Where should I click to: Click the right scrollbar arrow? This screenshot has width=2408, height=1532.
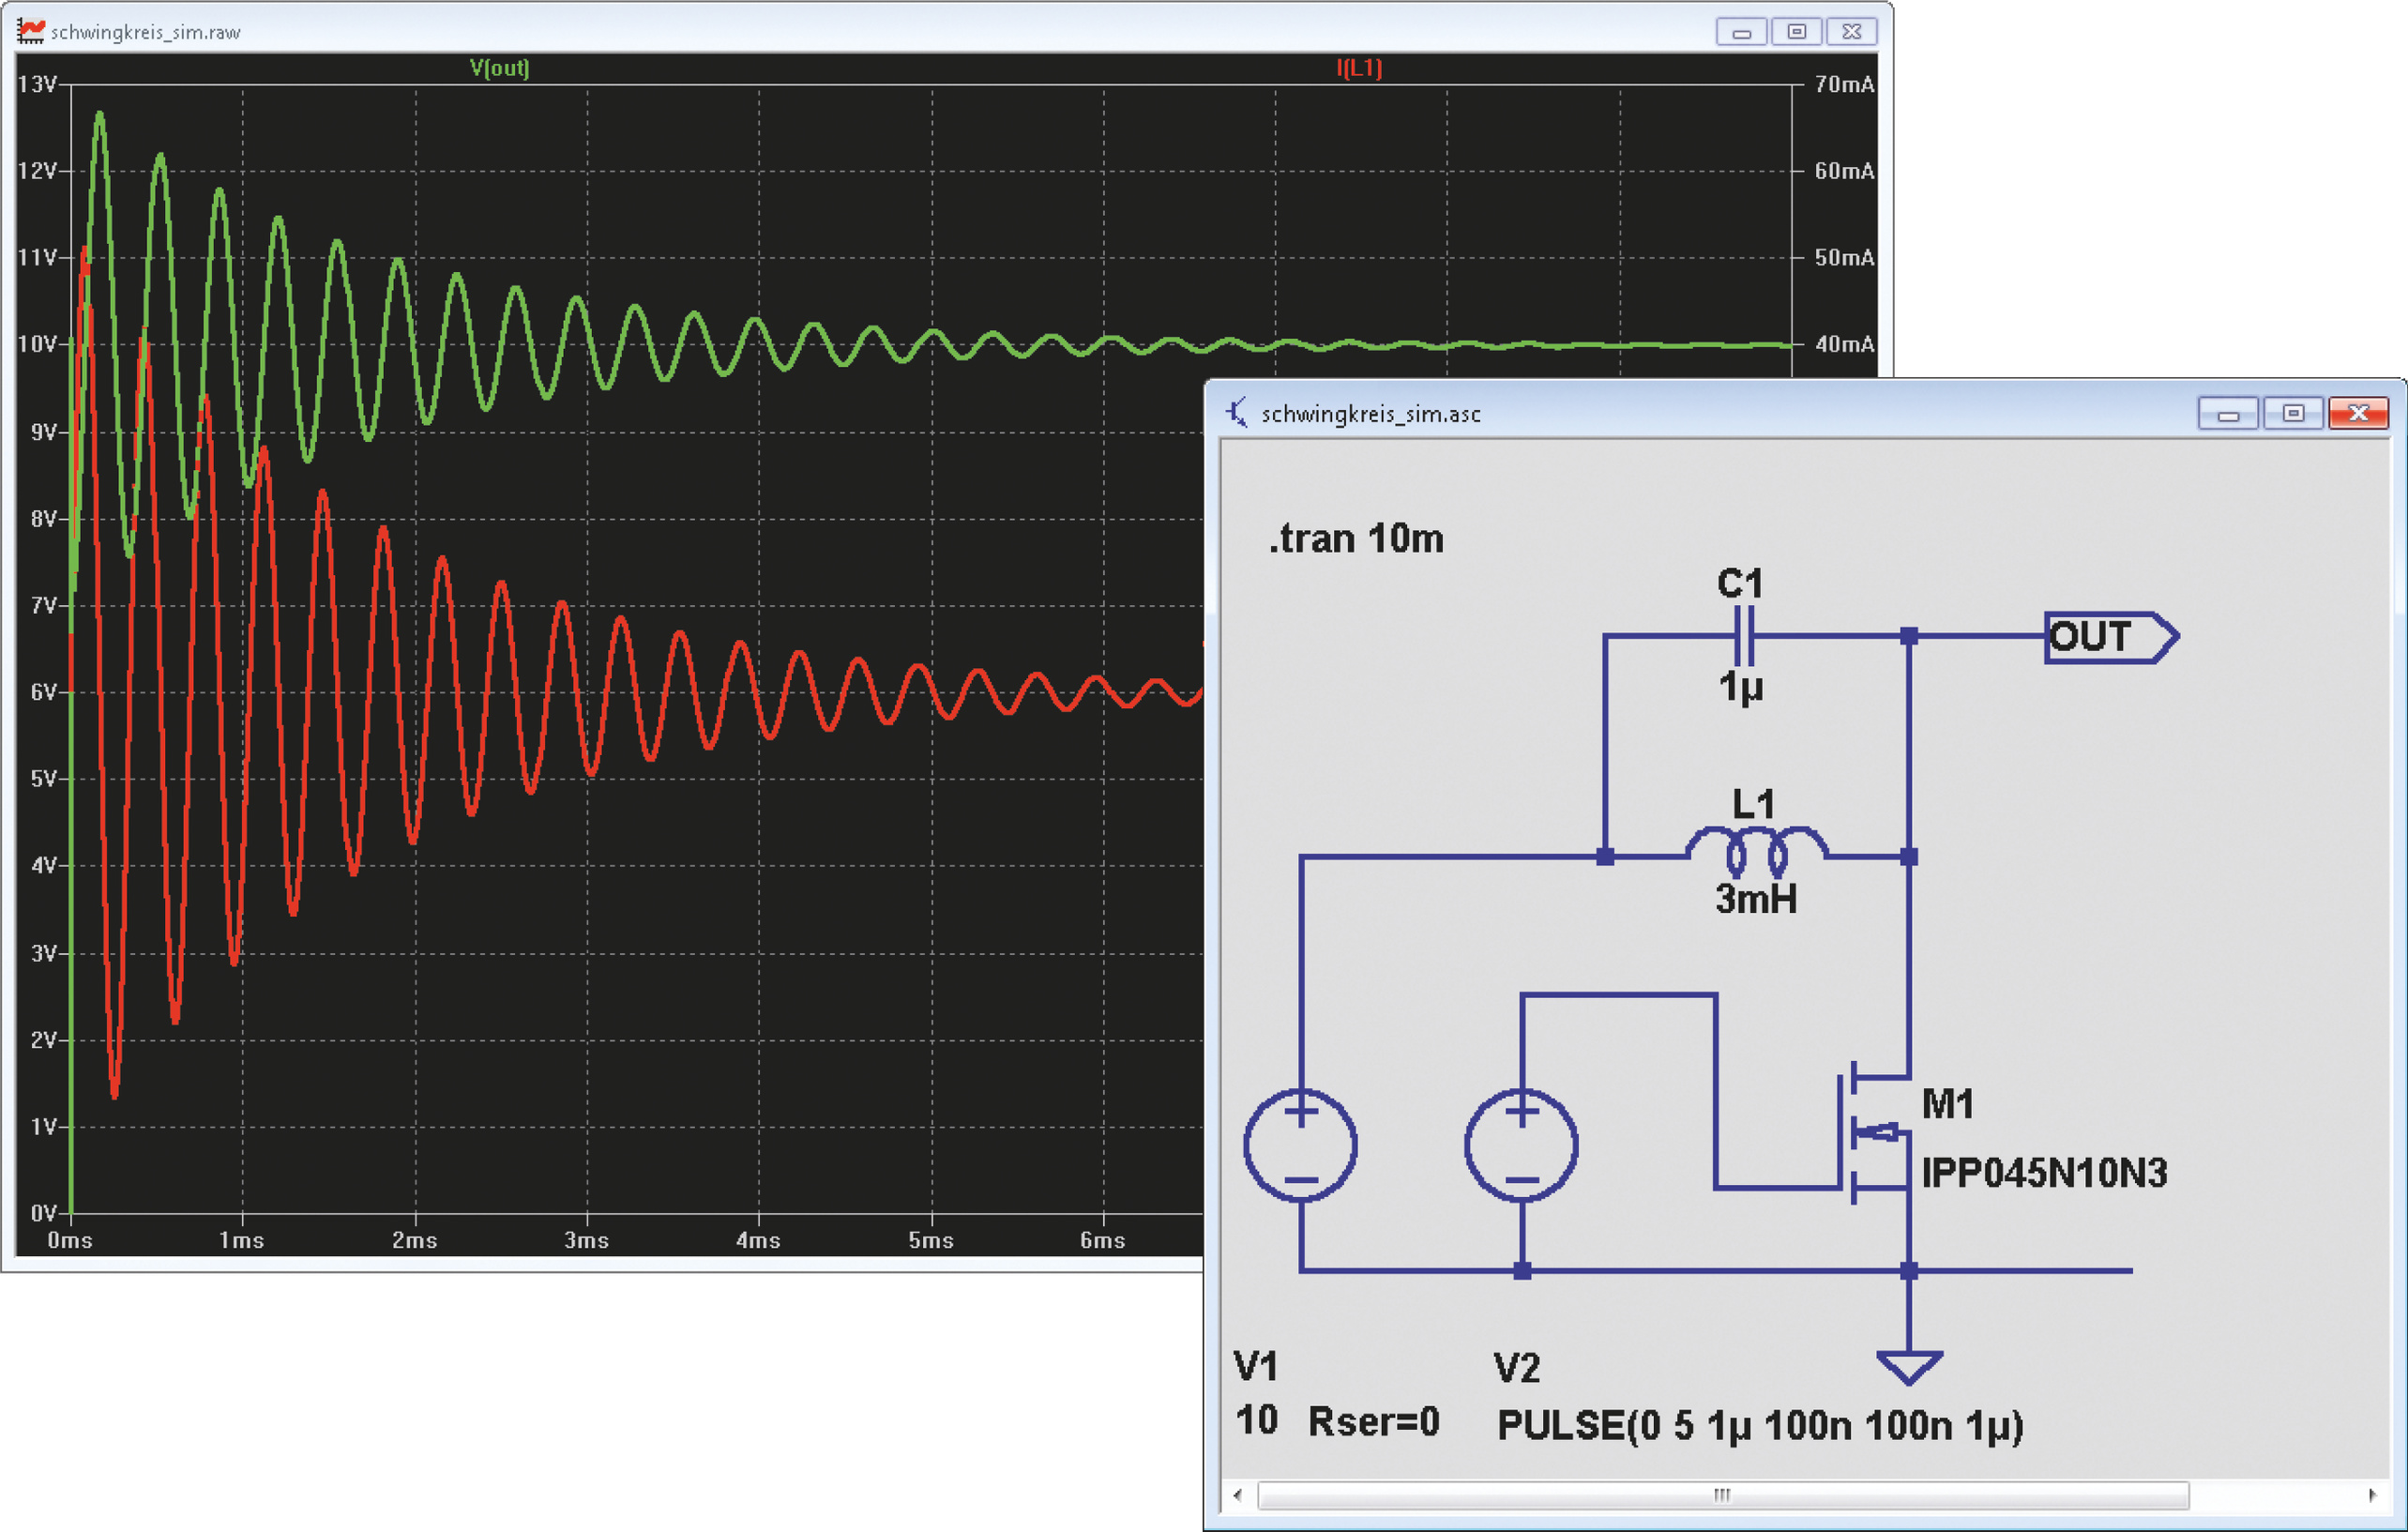tap(2372, 1495)
